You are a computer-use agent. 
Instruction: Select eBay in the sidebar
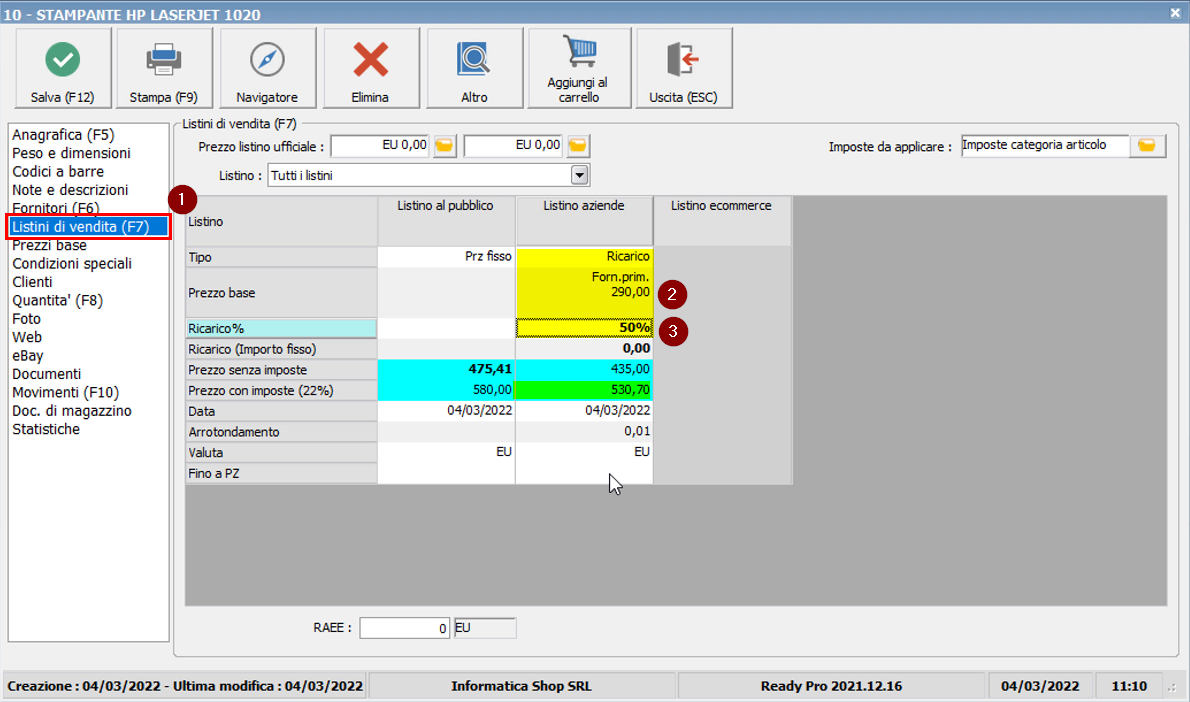point(27,355)
